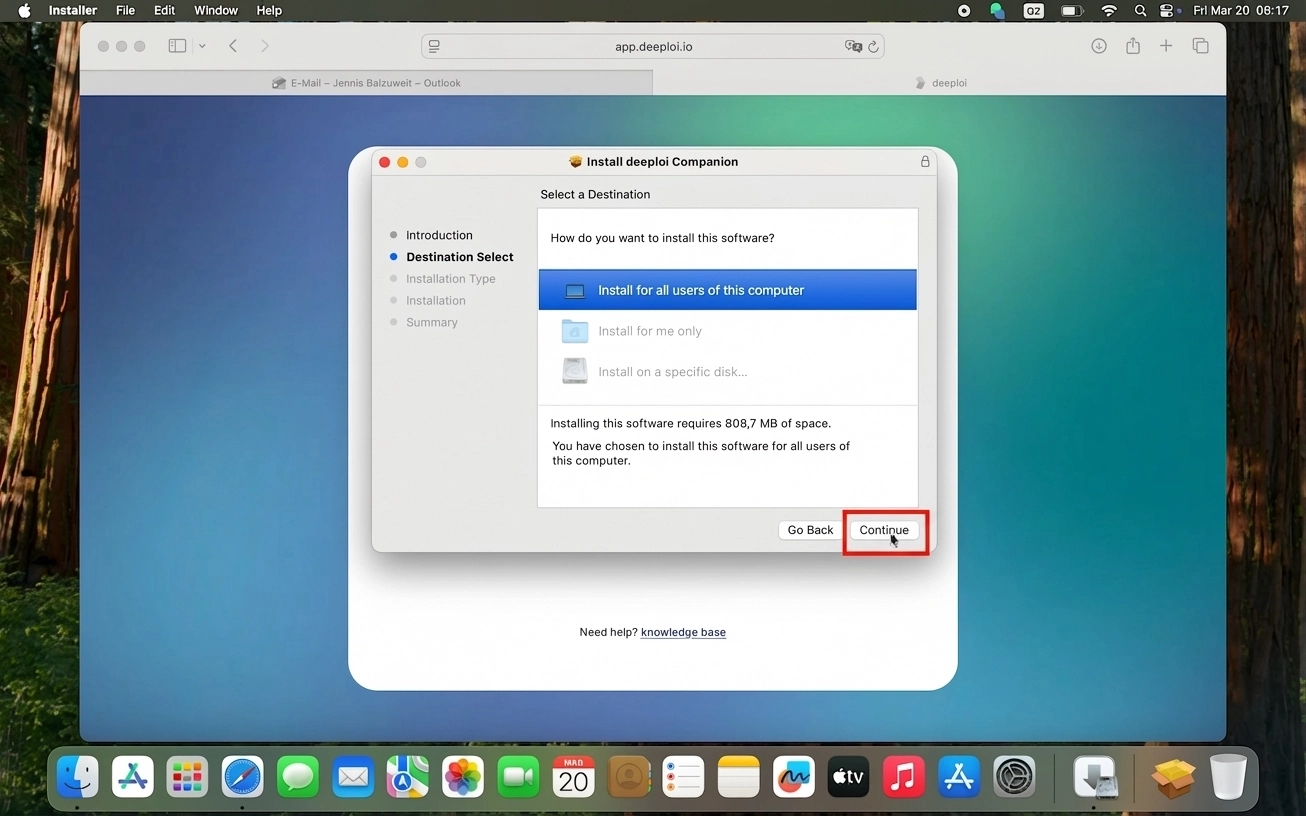Choose Install on a specific disk option
The image size is (1306, 816).
point(727,372)
